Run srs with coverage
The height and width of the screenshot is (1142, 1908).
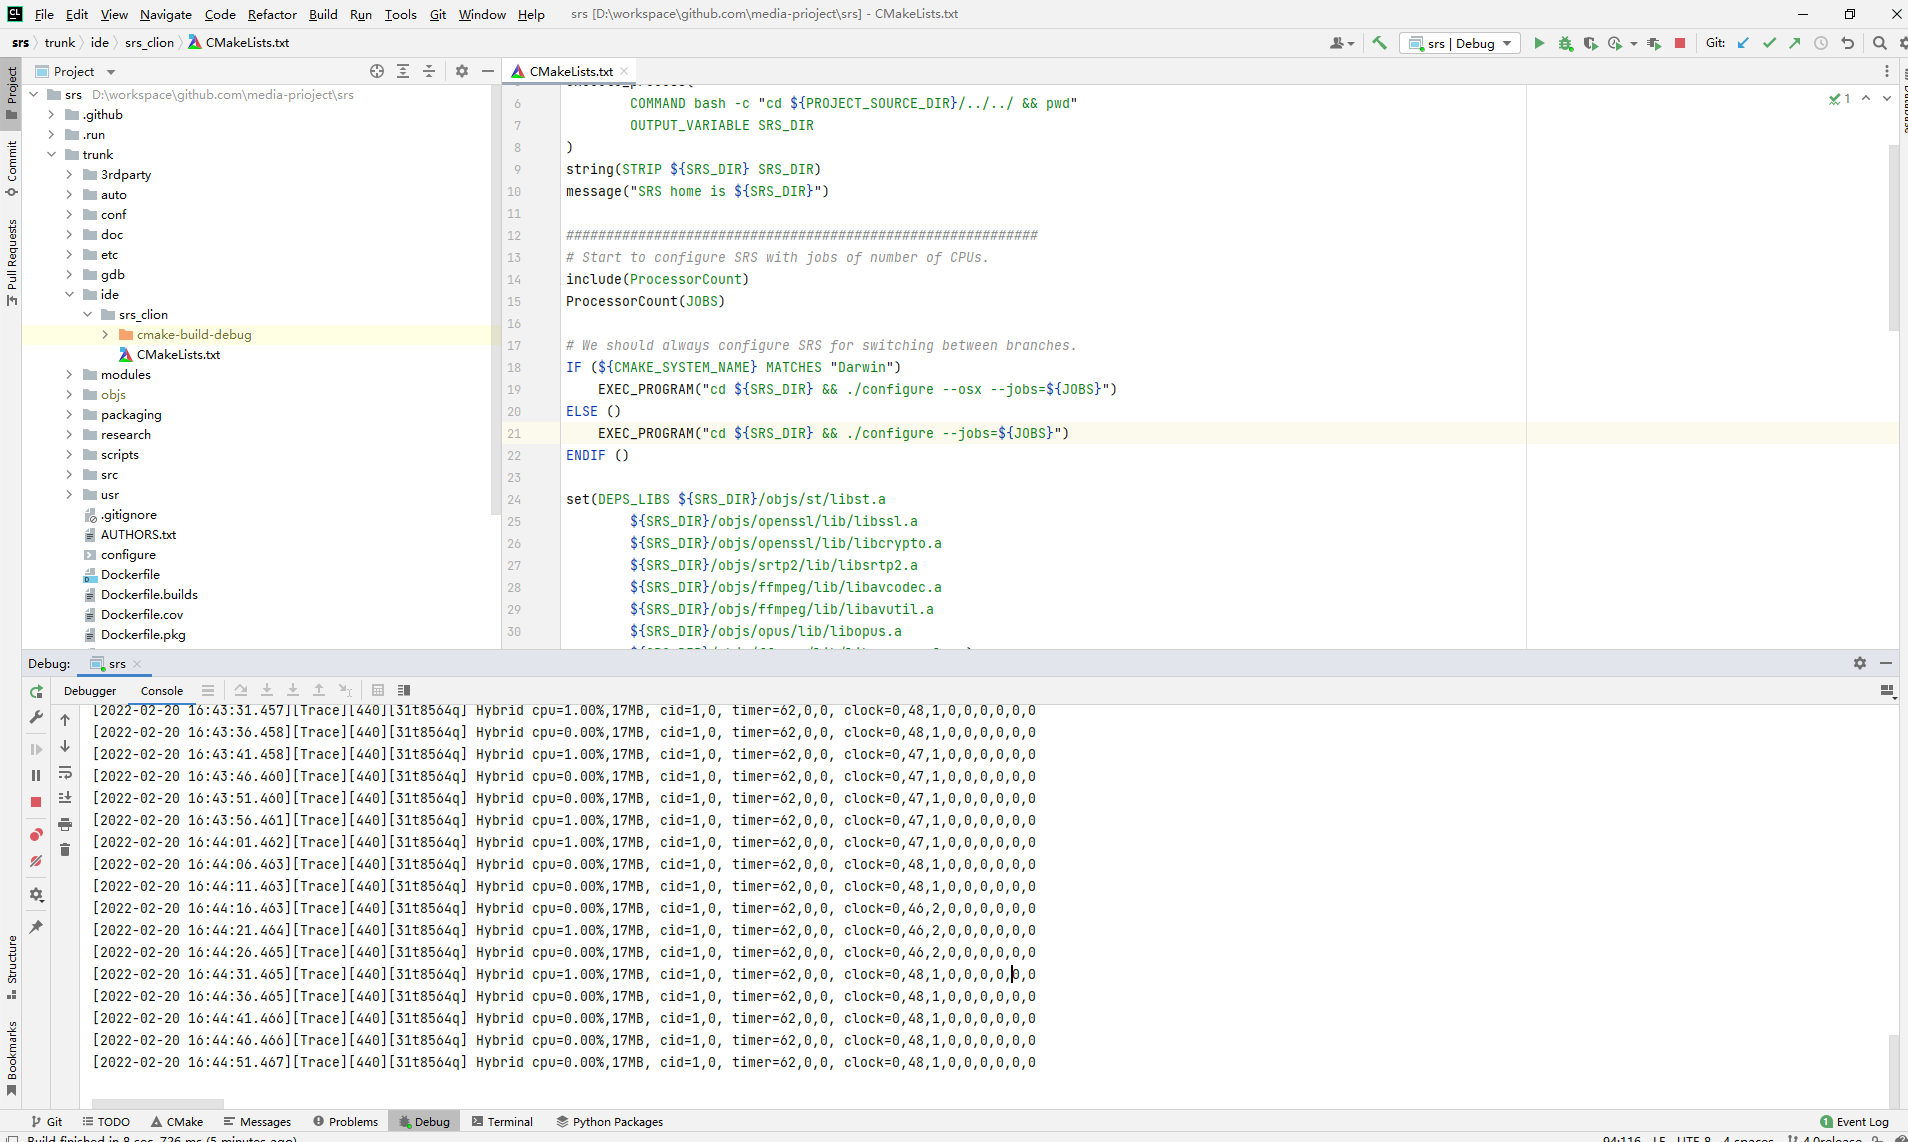click(1590, 43)
